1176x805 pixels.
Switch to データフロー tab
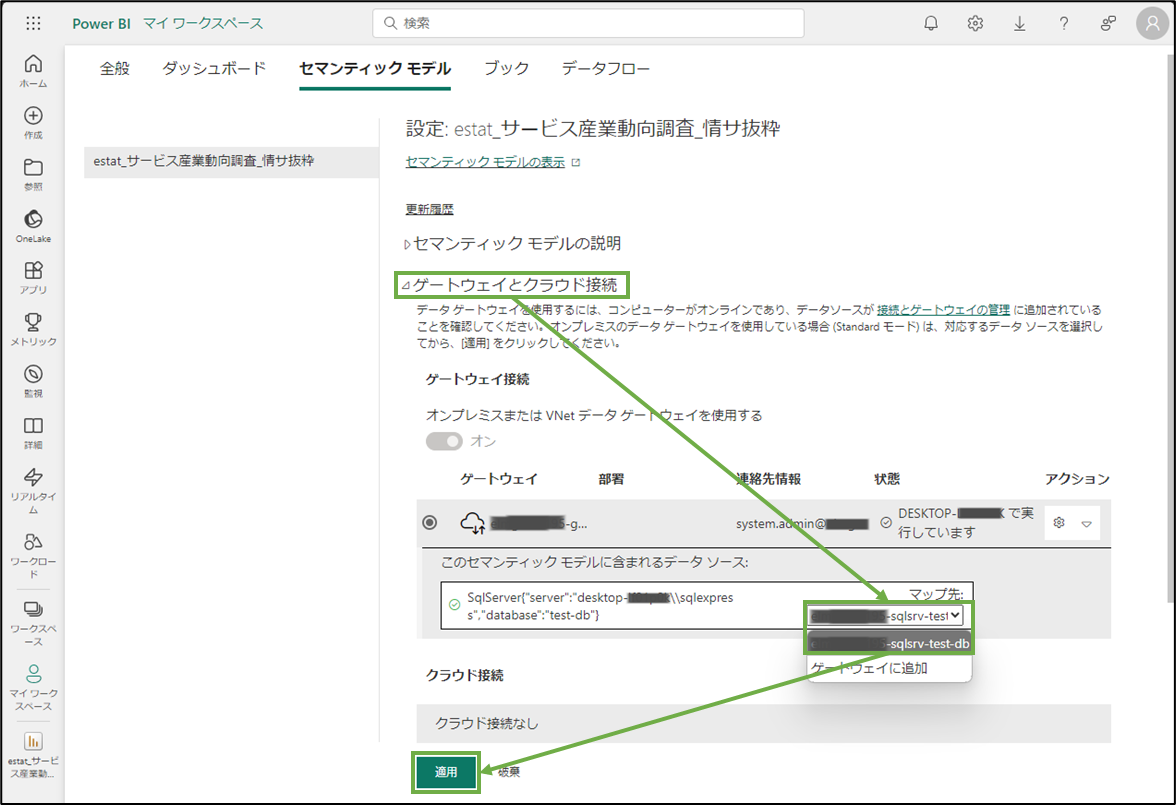coord(605,68)
